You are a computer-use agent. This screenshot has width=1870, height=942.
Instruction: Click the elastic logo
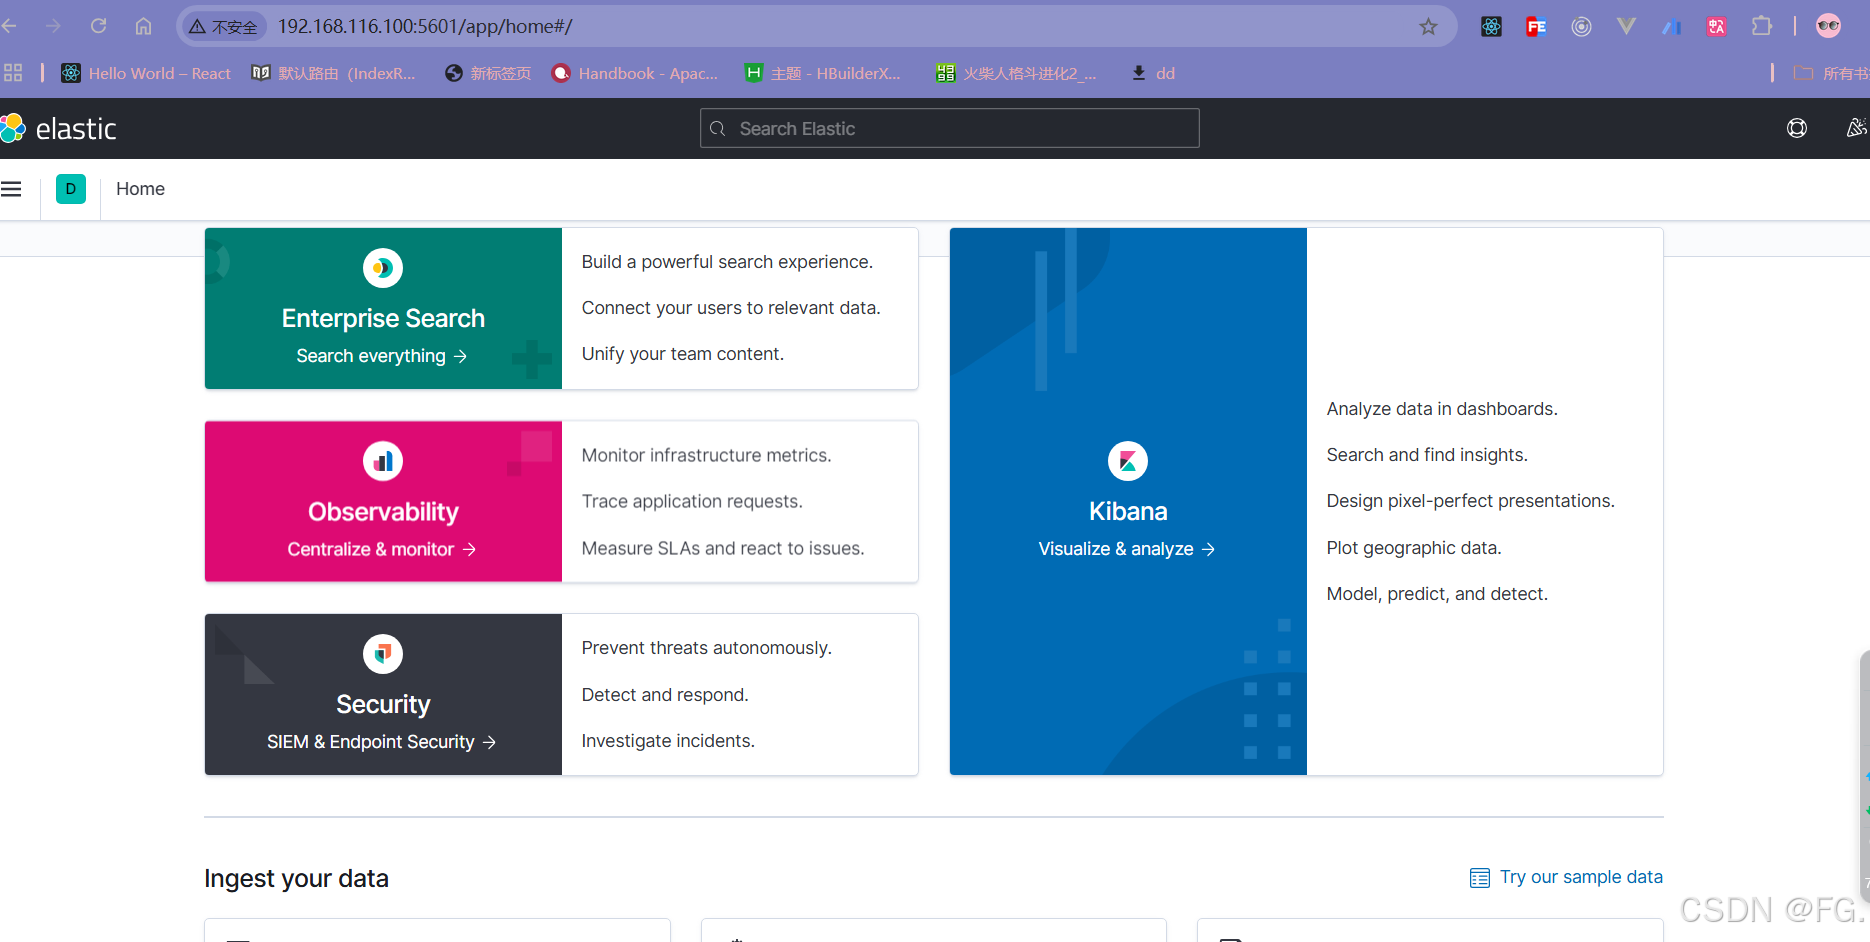59,128
